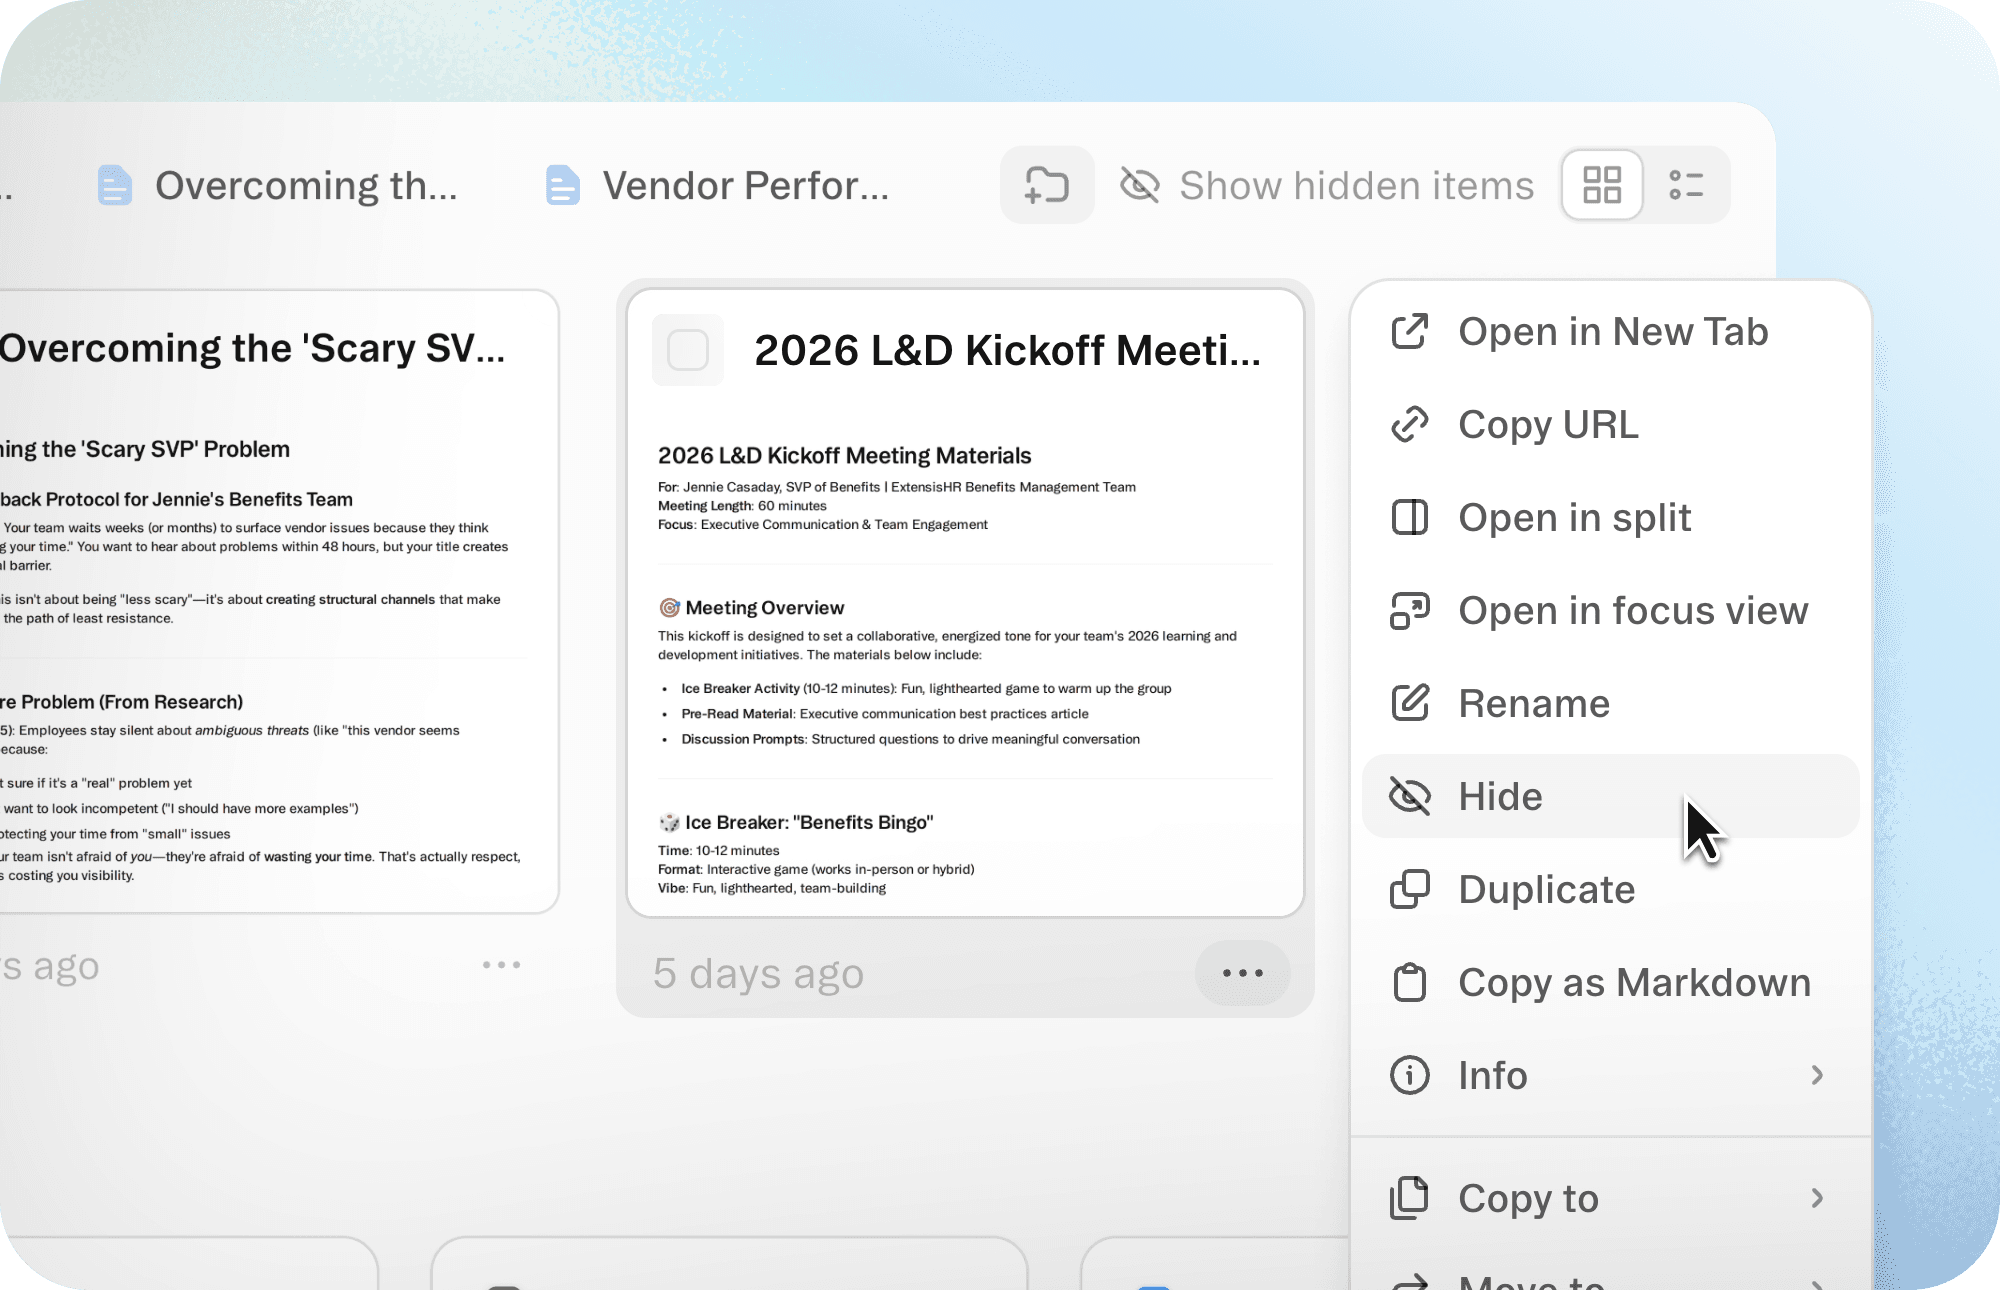Expand the Copy to submenu arrow
The width and height of the screenshot is (2000, 1290).
[1817, 1198]
